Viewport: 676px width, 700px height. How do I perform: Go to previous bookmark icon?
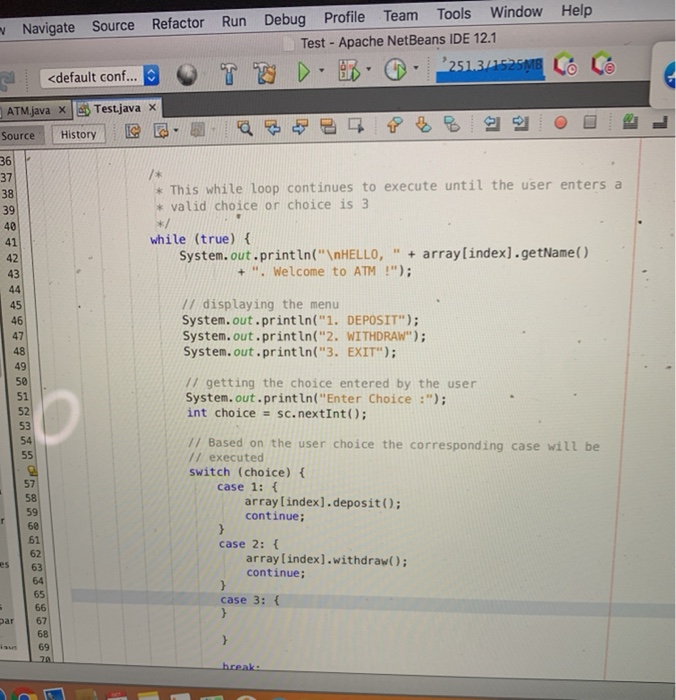(394, 125)
